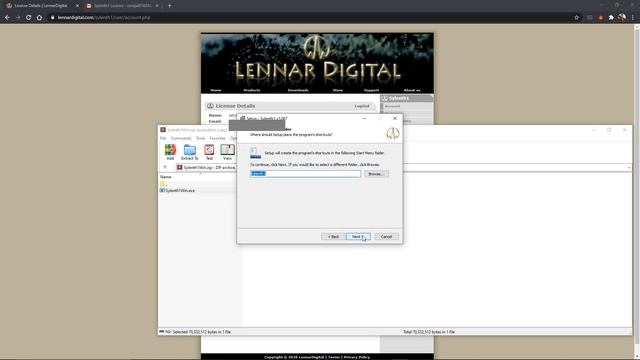Open the WinRAR address bar dropdown arrow
This screenshot has height=360, width=640.
[x=629, y=167]
